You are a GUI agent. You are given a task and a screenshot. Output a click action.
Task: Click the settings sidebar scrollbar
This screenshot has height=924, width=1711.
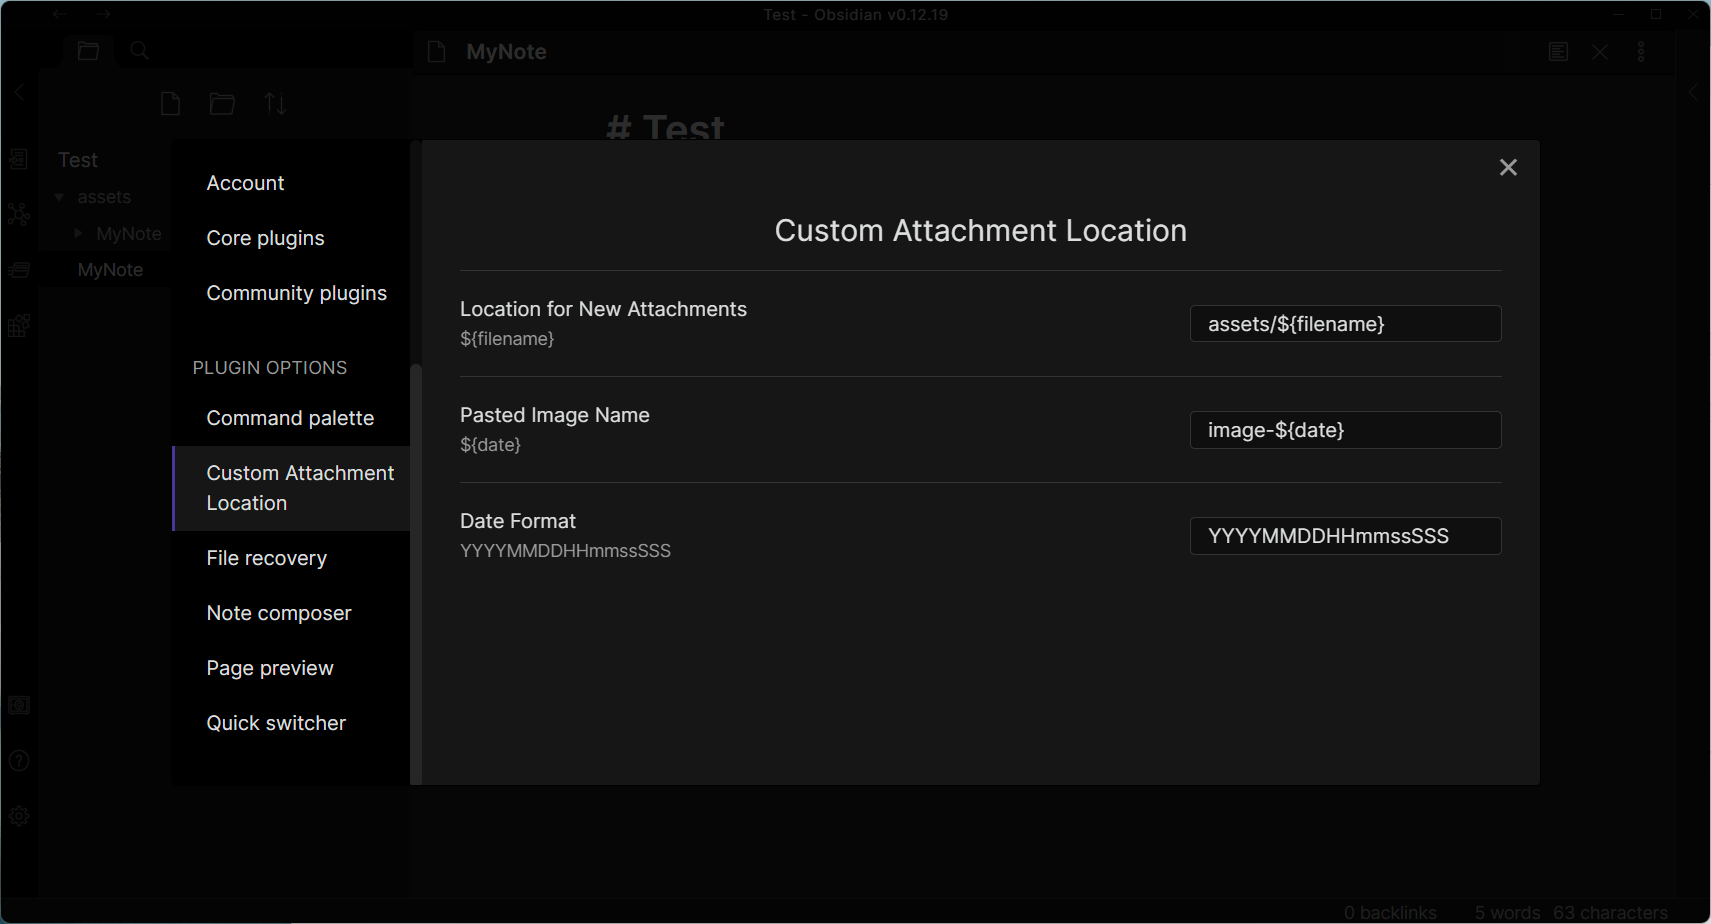416,574
